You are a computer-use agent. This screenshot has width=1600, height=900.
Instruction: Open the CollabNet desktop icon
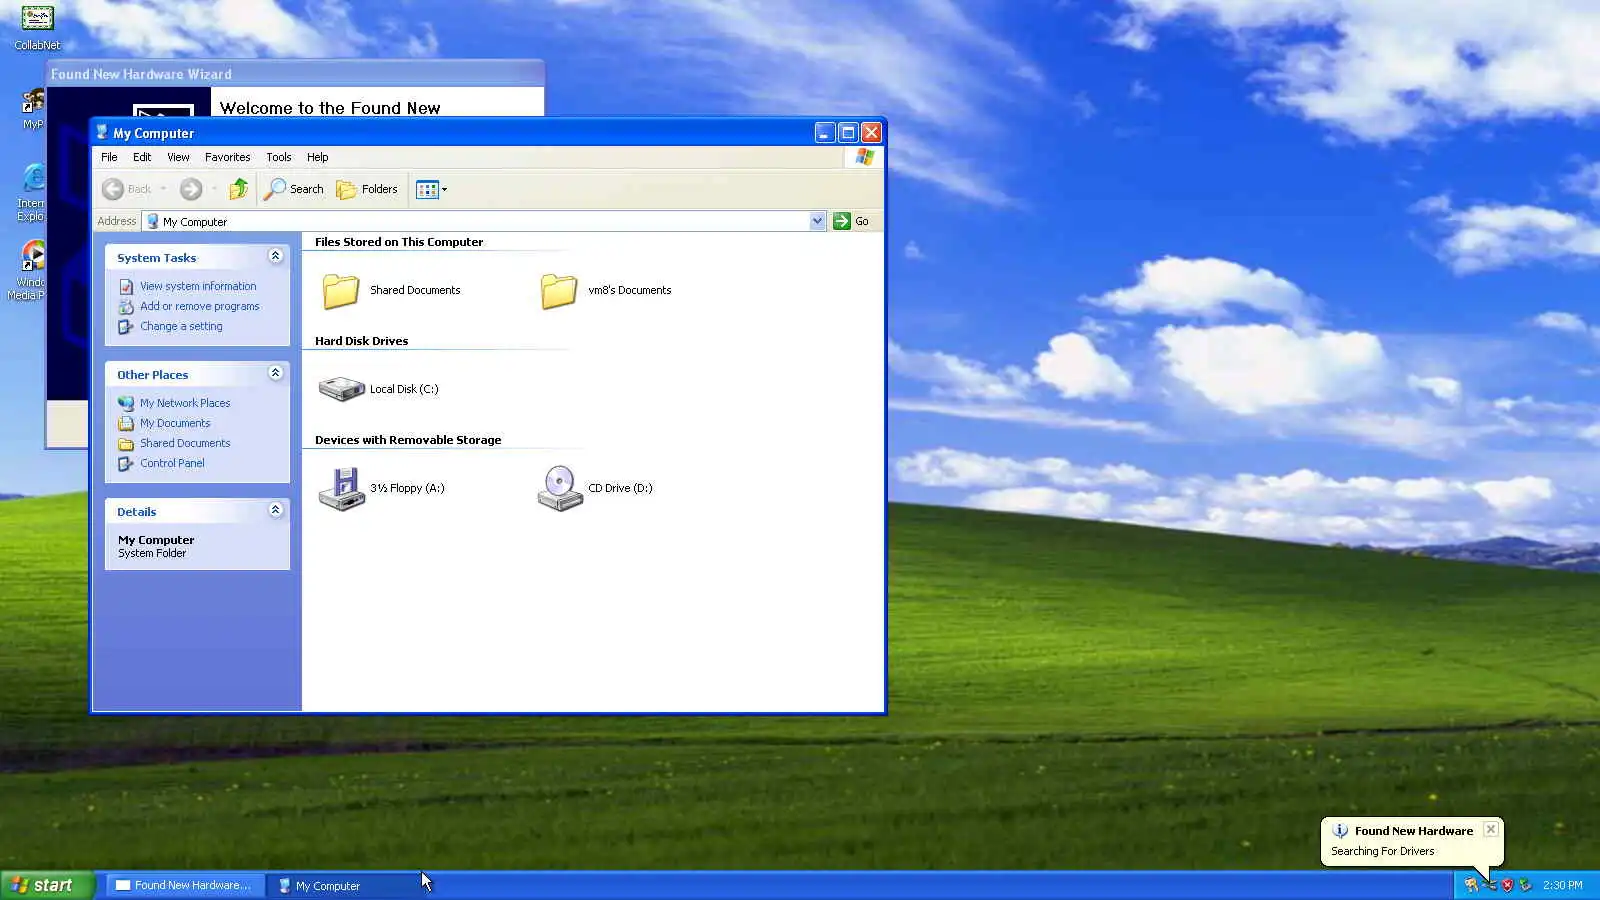click(x=37, y=28)
